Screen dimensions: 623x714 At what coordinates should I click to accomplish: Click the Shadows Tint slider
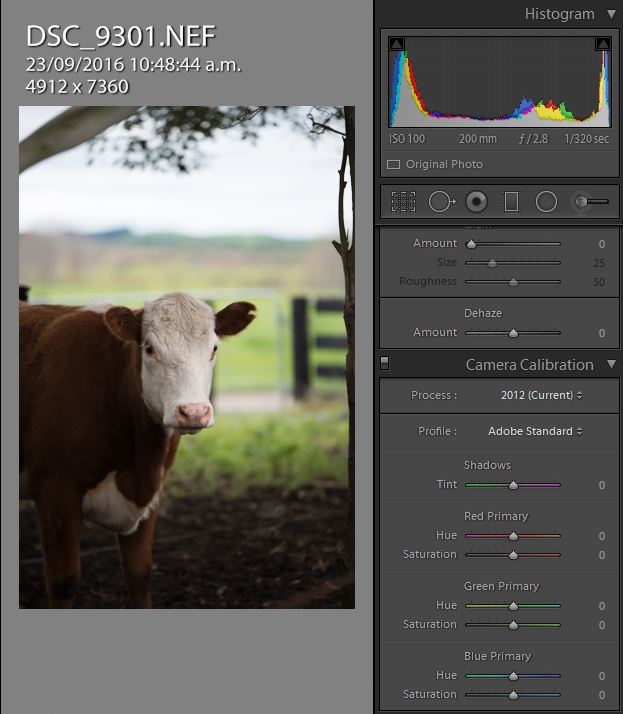[513, 485]
